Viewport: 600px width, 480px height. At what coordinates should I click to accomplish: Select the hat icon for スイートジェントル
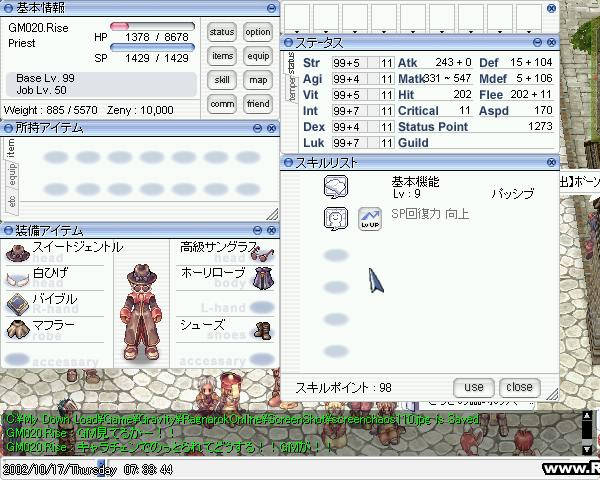[x=17, y=252]
